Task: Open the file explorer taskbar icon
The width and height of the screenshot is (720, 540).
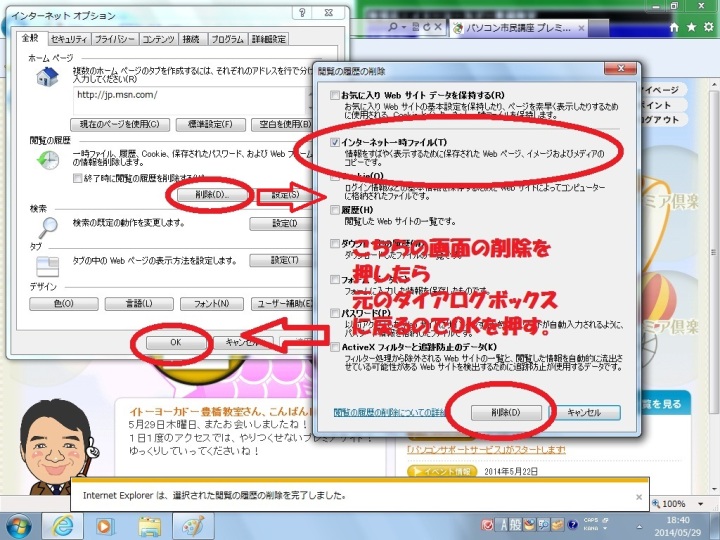Action: [x=149, y=524]
